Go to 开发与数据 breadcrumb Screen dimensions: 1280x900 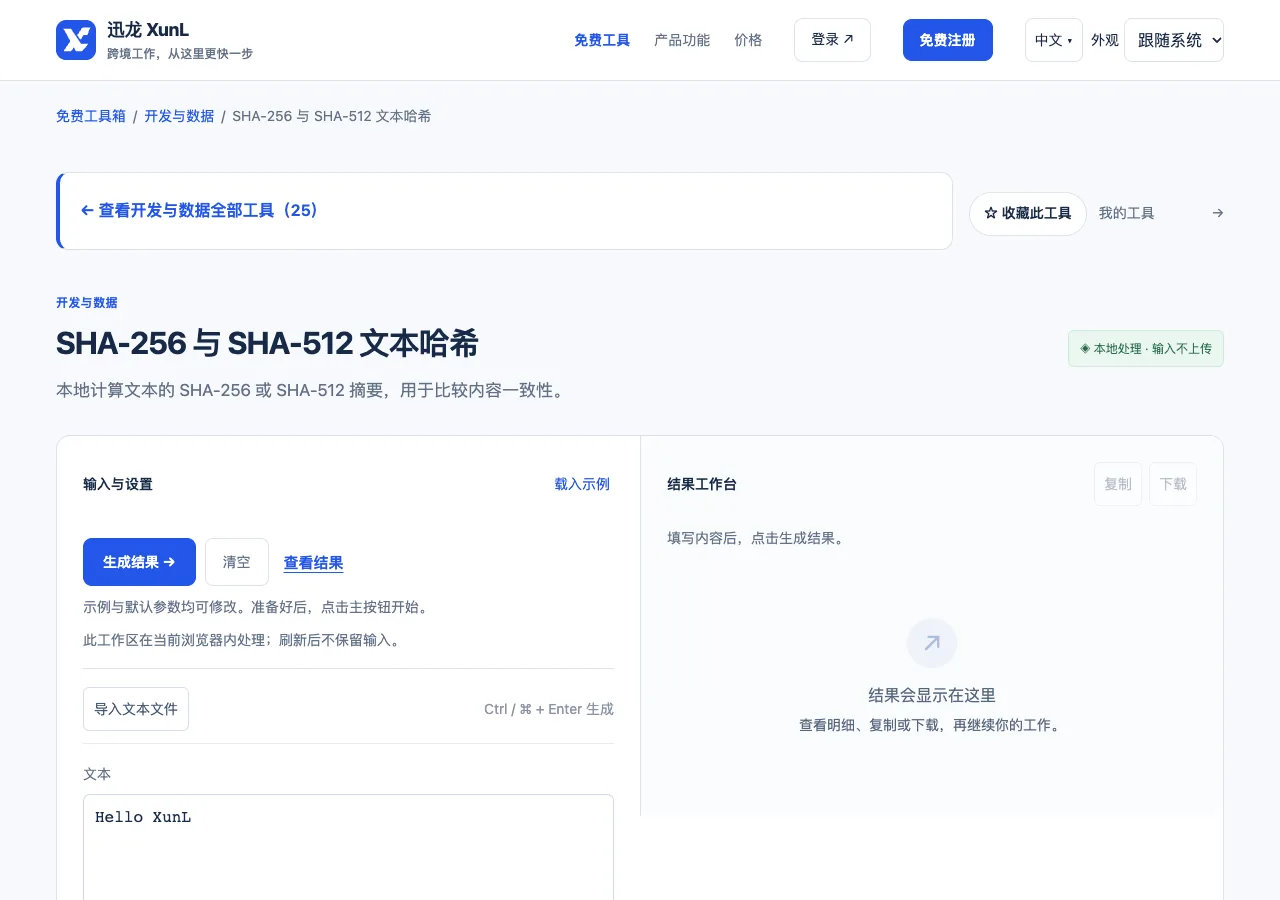pyautogui.click(x=179, y=116)
